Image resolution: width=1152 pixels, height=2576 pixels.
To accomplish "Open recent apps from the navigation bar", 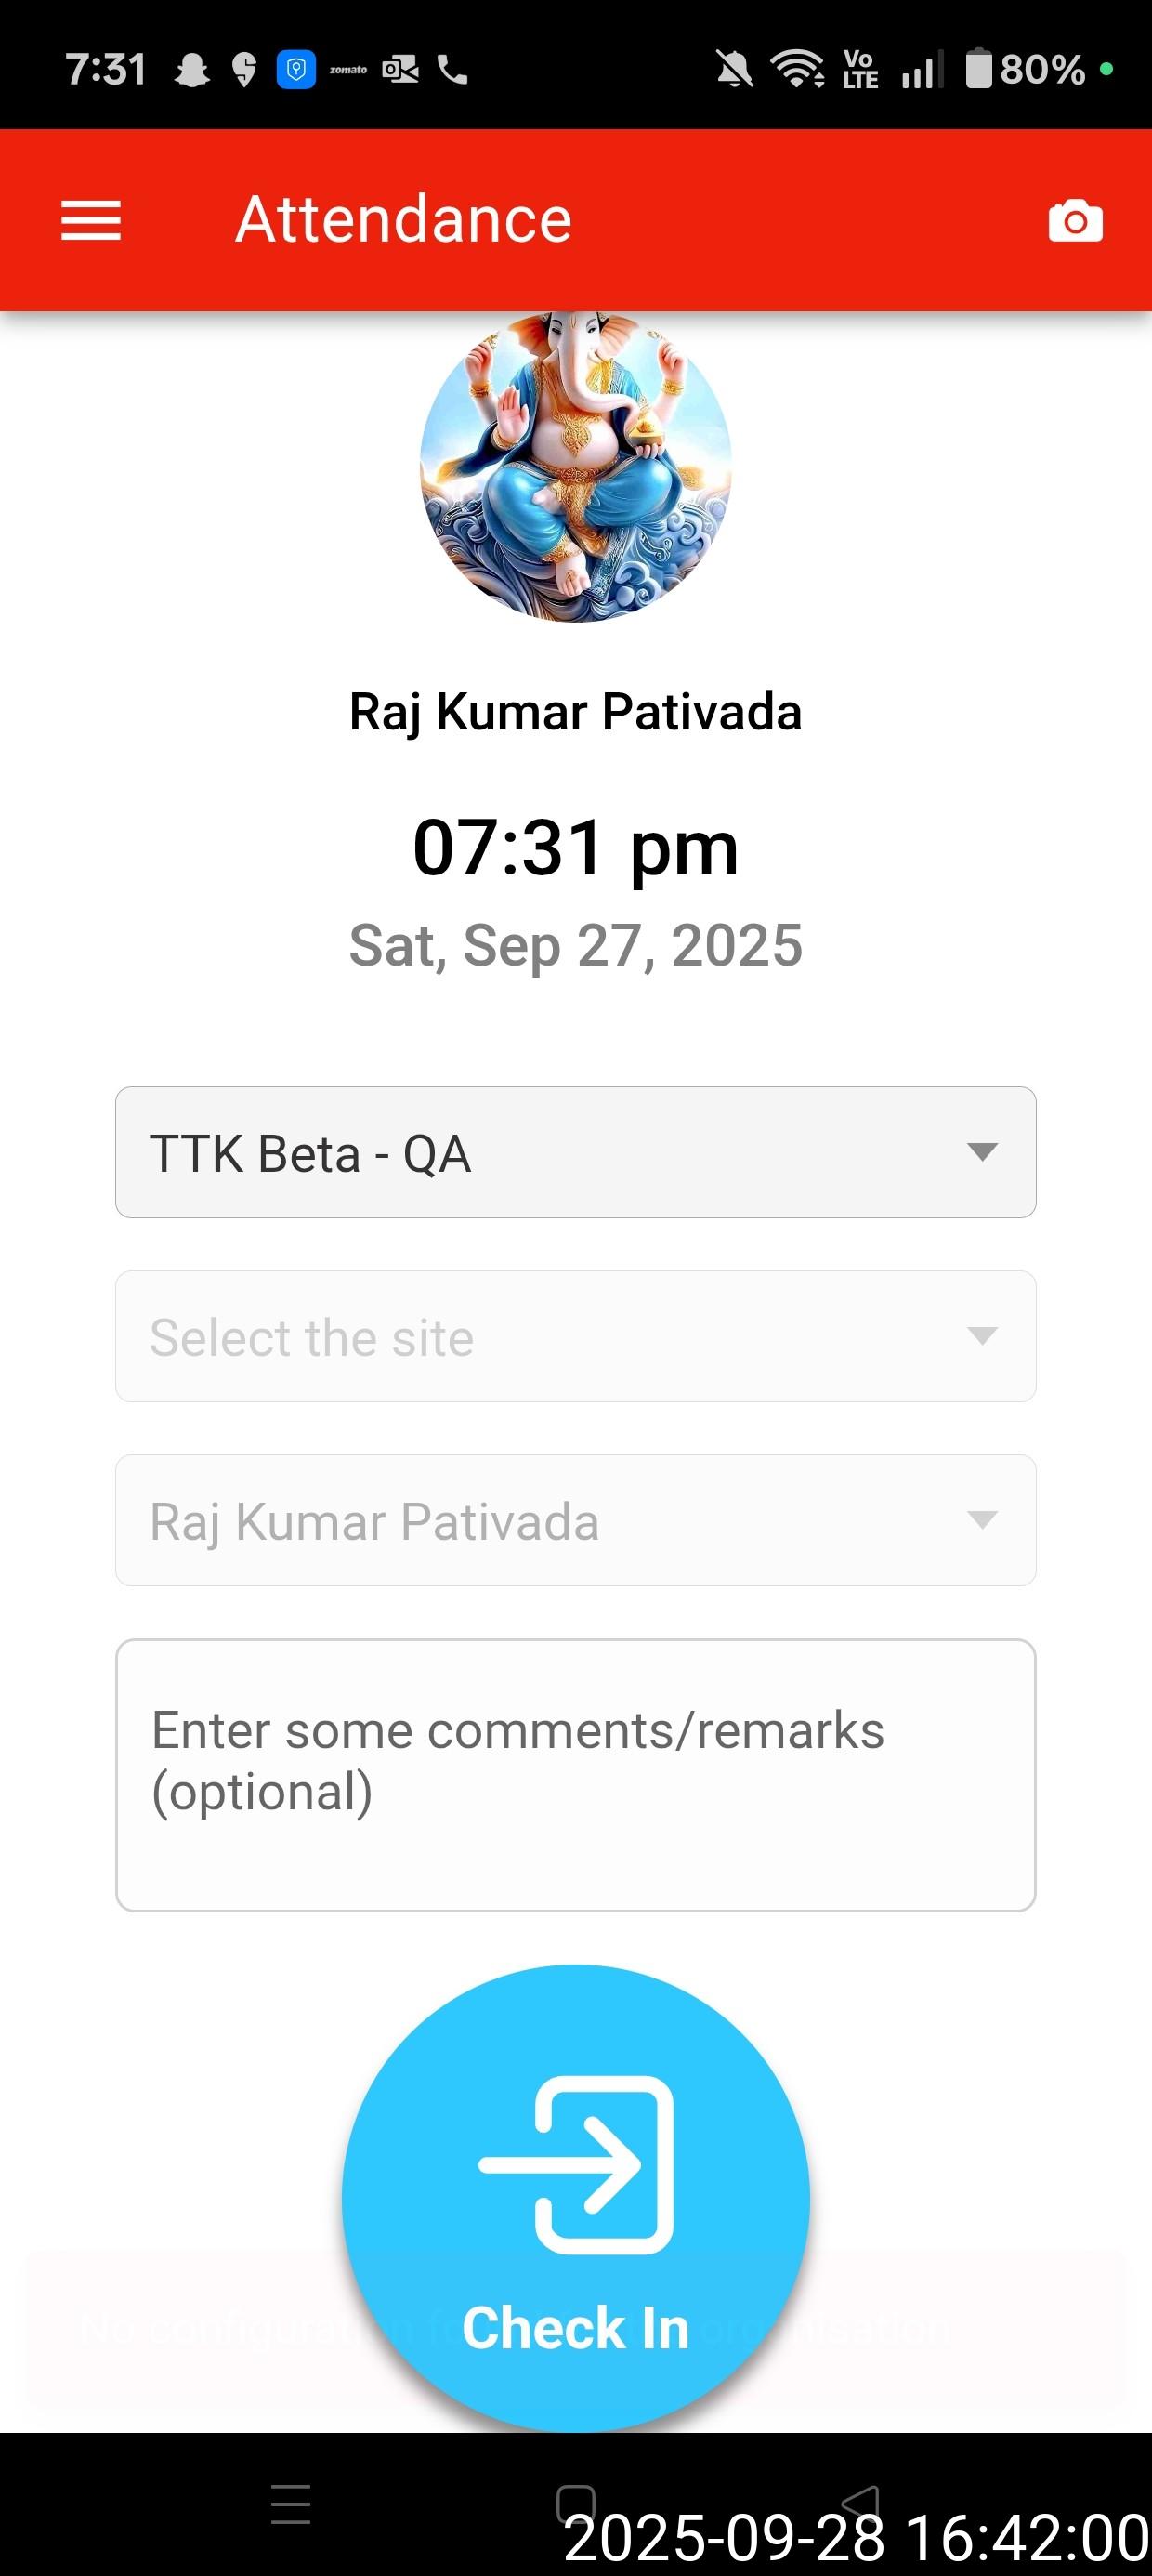I will tap(291, 2504).
